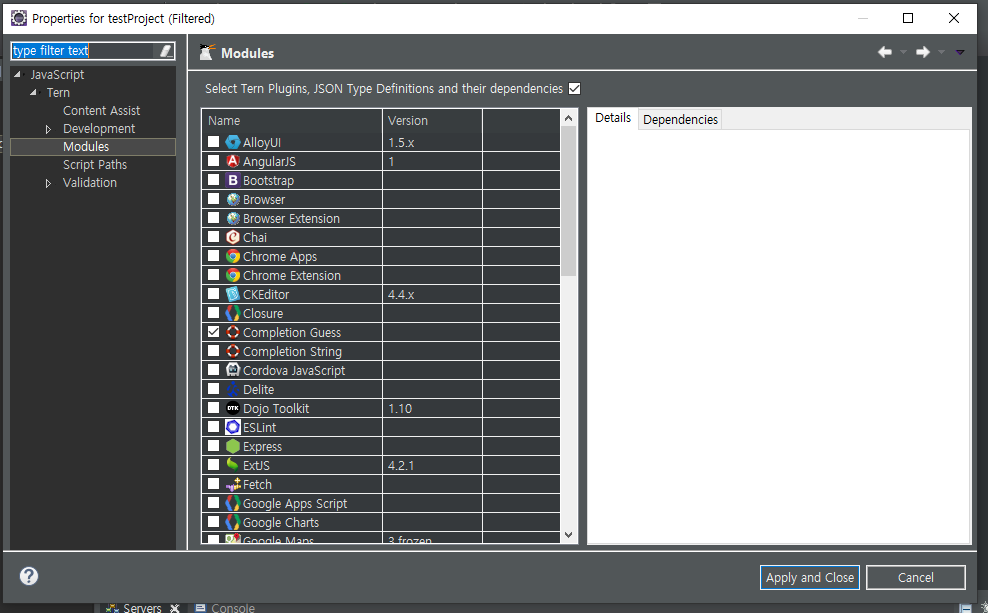Click the Closure module icon
Screen dimensions: 988x613
(233, 313)
